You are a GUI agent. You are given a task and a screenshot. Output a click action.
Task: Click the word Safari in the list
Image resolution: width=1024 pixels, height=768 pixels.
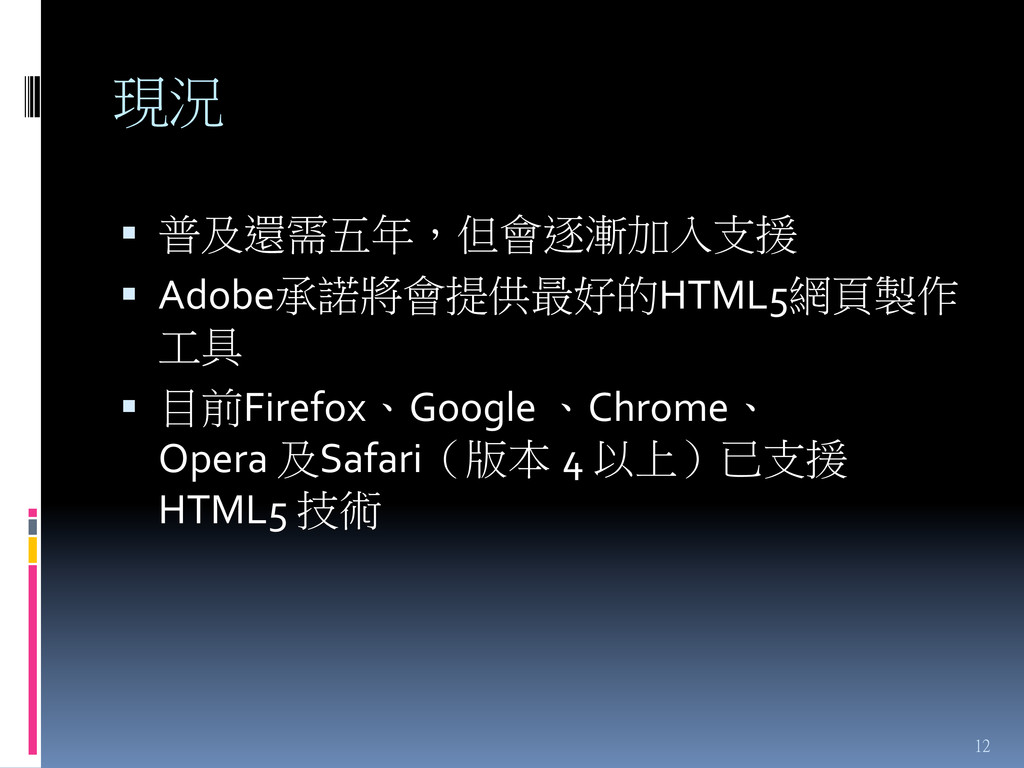[370, 458]
